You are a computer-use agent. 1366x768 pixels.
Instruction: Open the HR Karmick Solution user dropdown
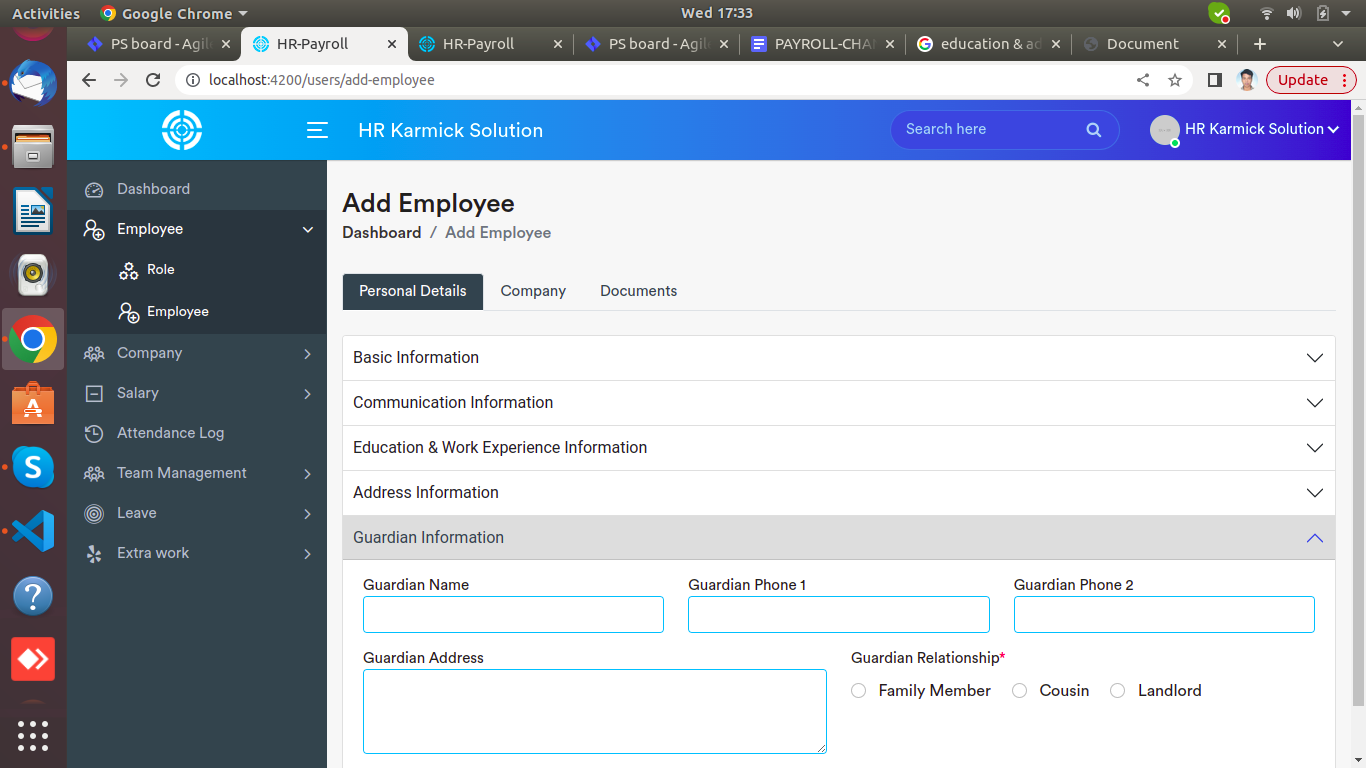pos(1260,129)
